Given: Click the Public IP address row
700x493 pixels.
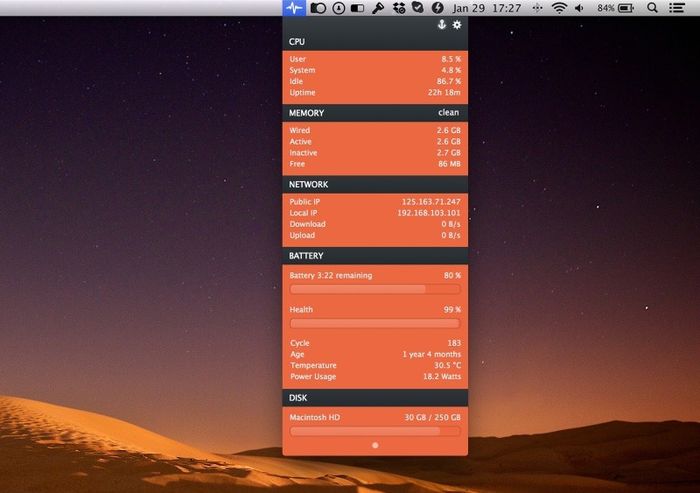Looking at the screenshot, I should point(374,202).
